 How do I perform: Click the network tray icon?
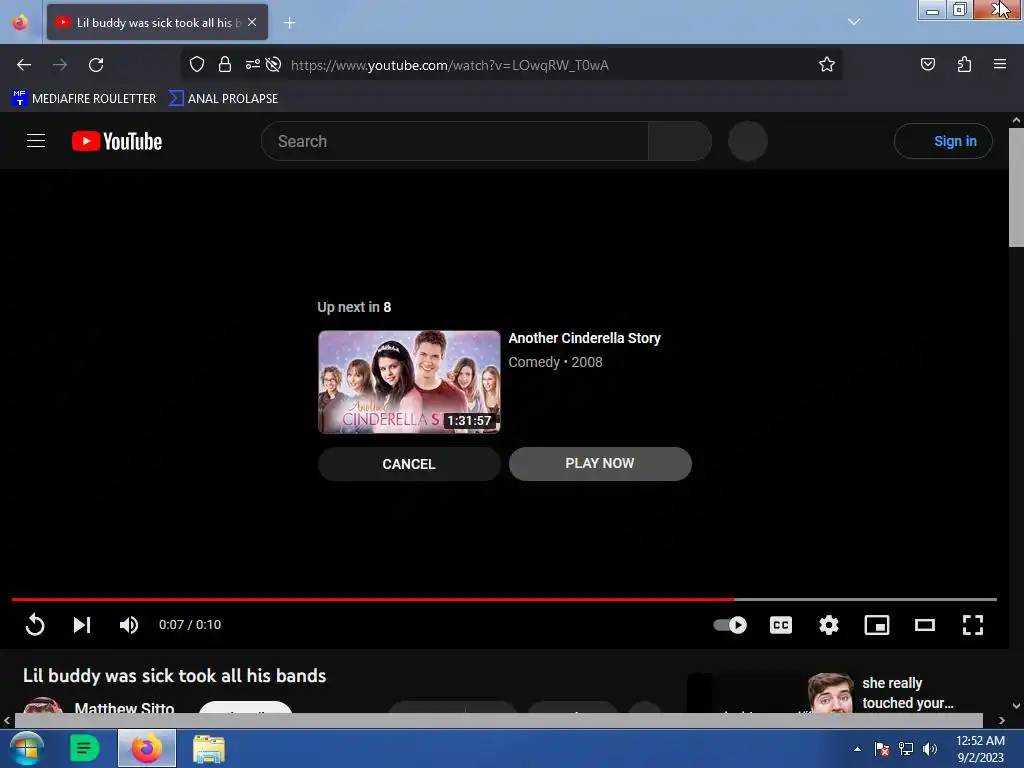pyautogui.click(x=906, y=749)
